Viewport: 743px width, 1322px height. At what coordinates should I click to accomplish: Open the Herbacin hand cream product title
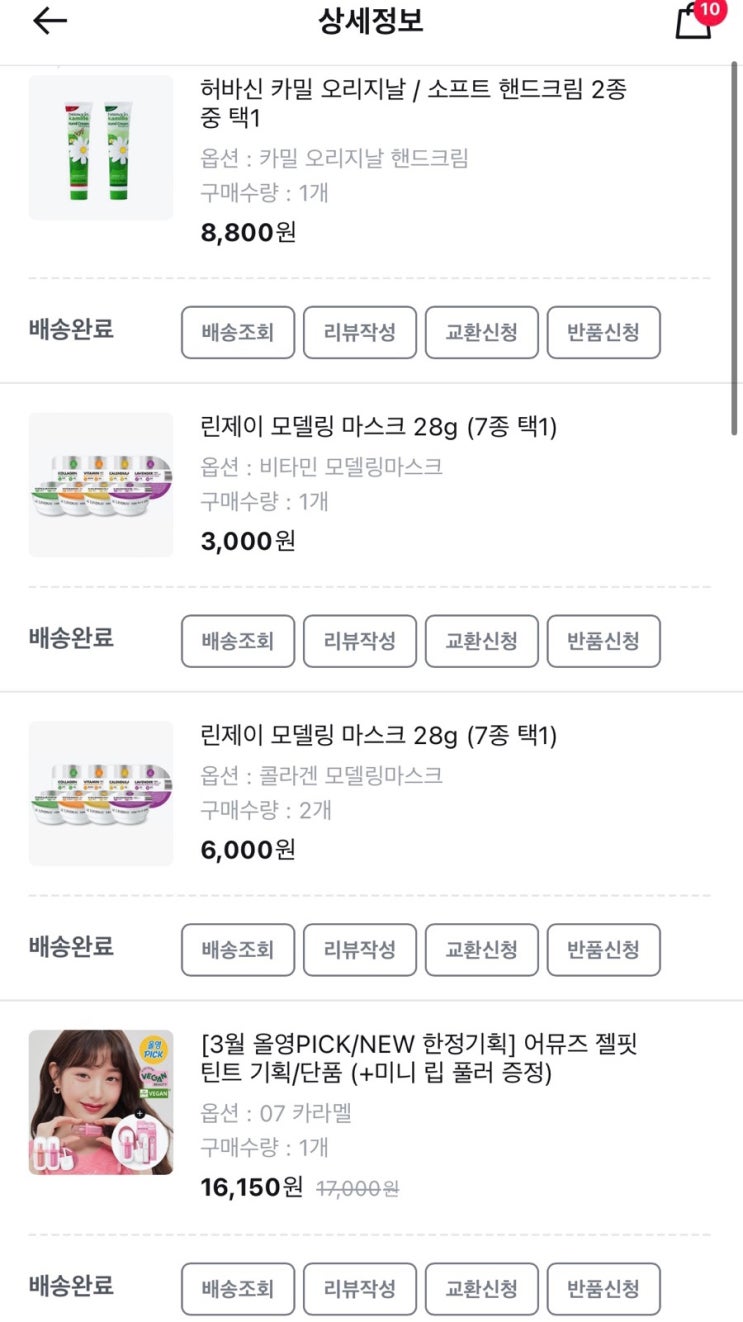pos(413,103)
